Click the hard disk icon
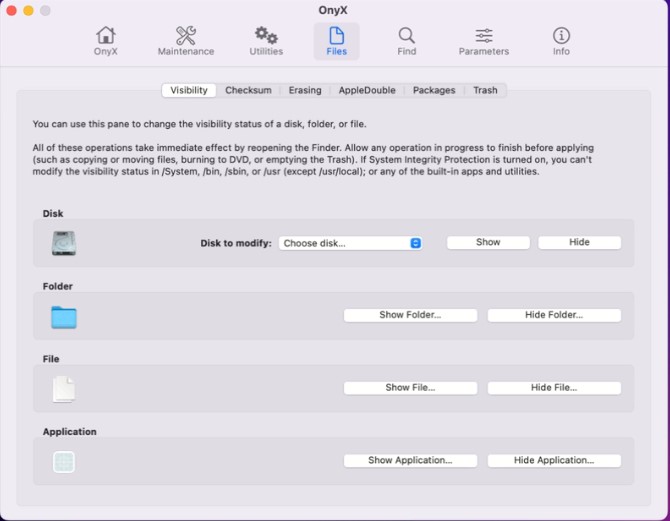The width and height of the screenshot is (670, 521). point(64,243)
